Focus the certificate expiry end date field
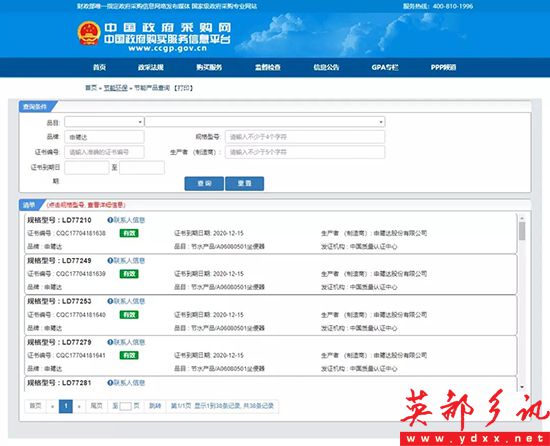This screenshot has width=550, height=446. (142, 168)
